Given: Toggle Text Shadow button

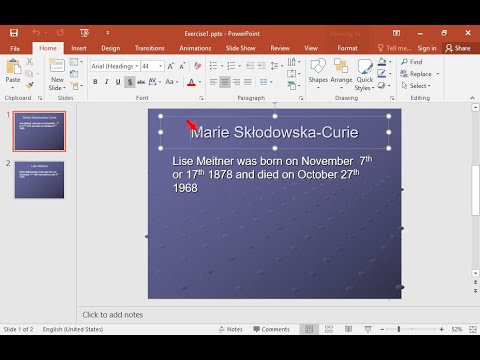Looking at the screenshot, I should [x=130, y=82].
